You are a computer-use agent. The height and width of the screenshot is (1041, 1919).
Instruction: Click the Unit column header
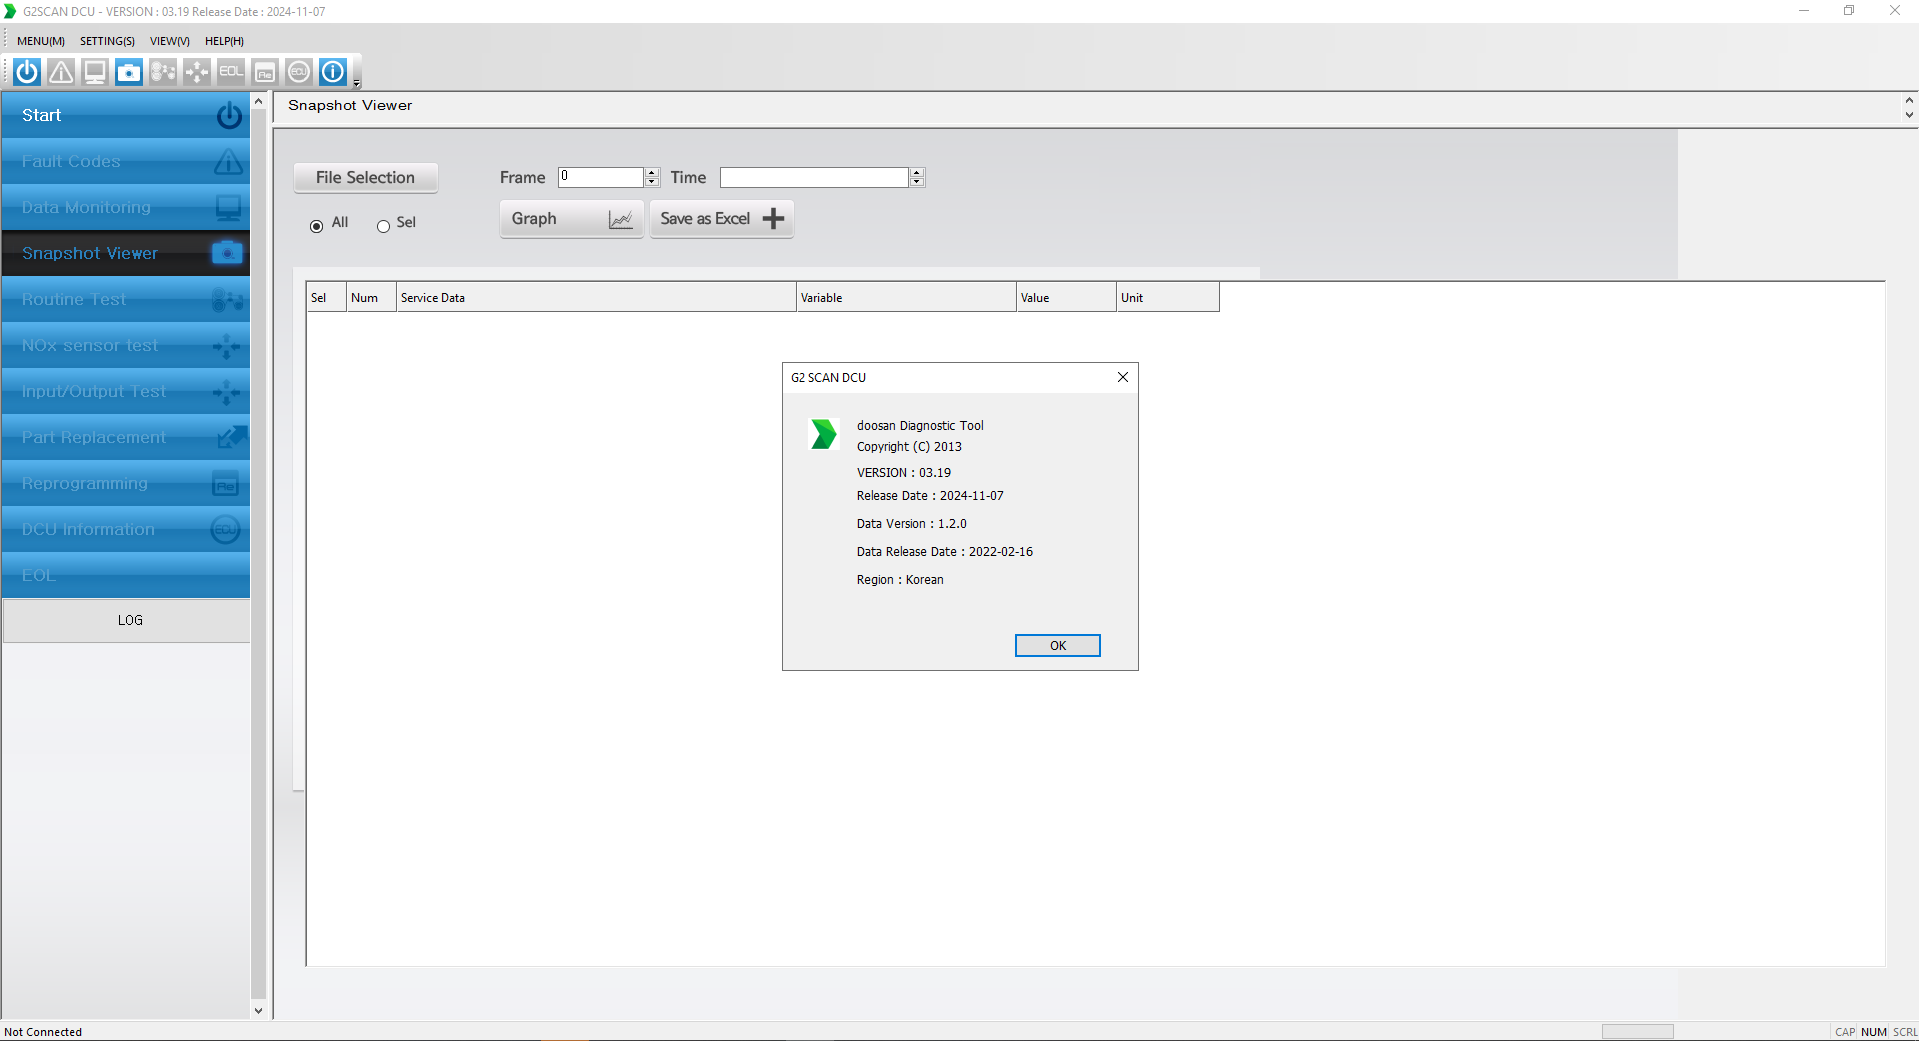(x=1168, y=297)
